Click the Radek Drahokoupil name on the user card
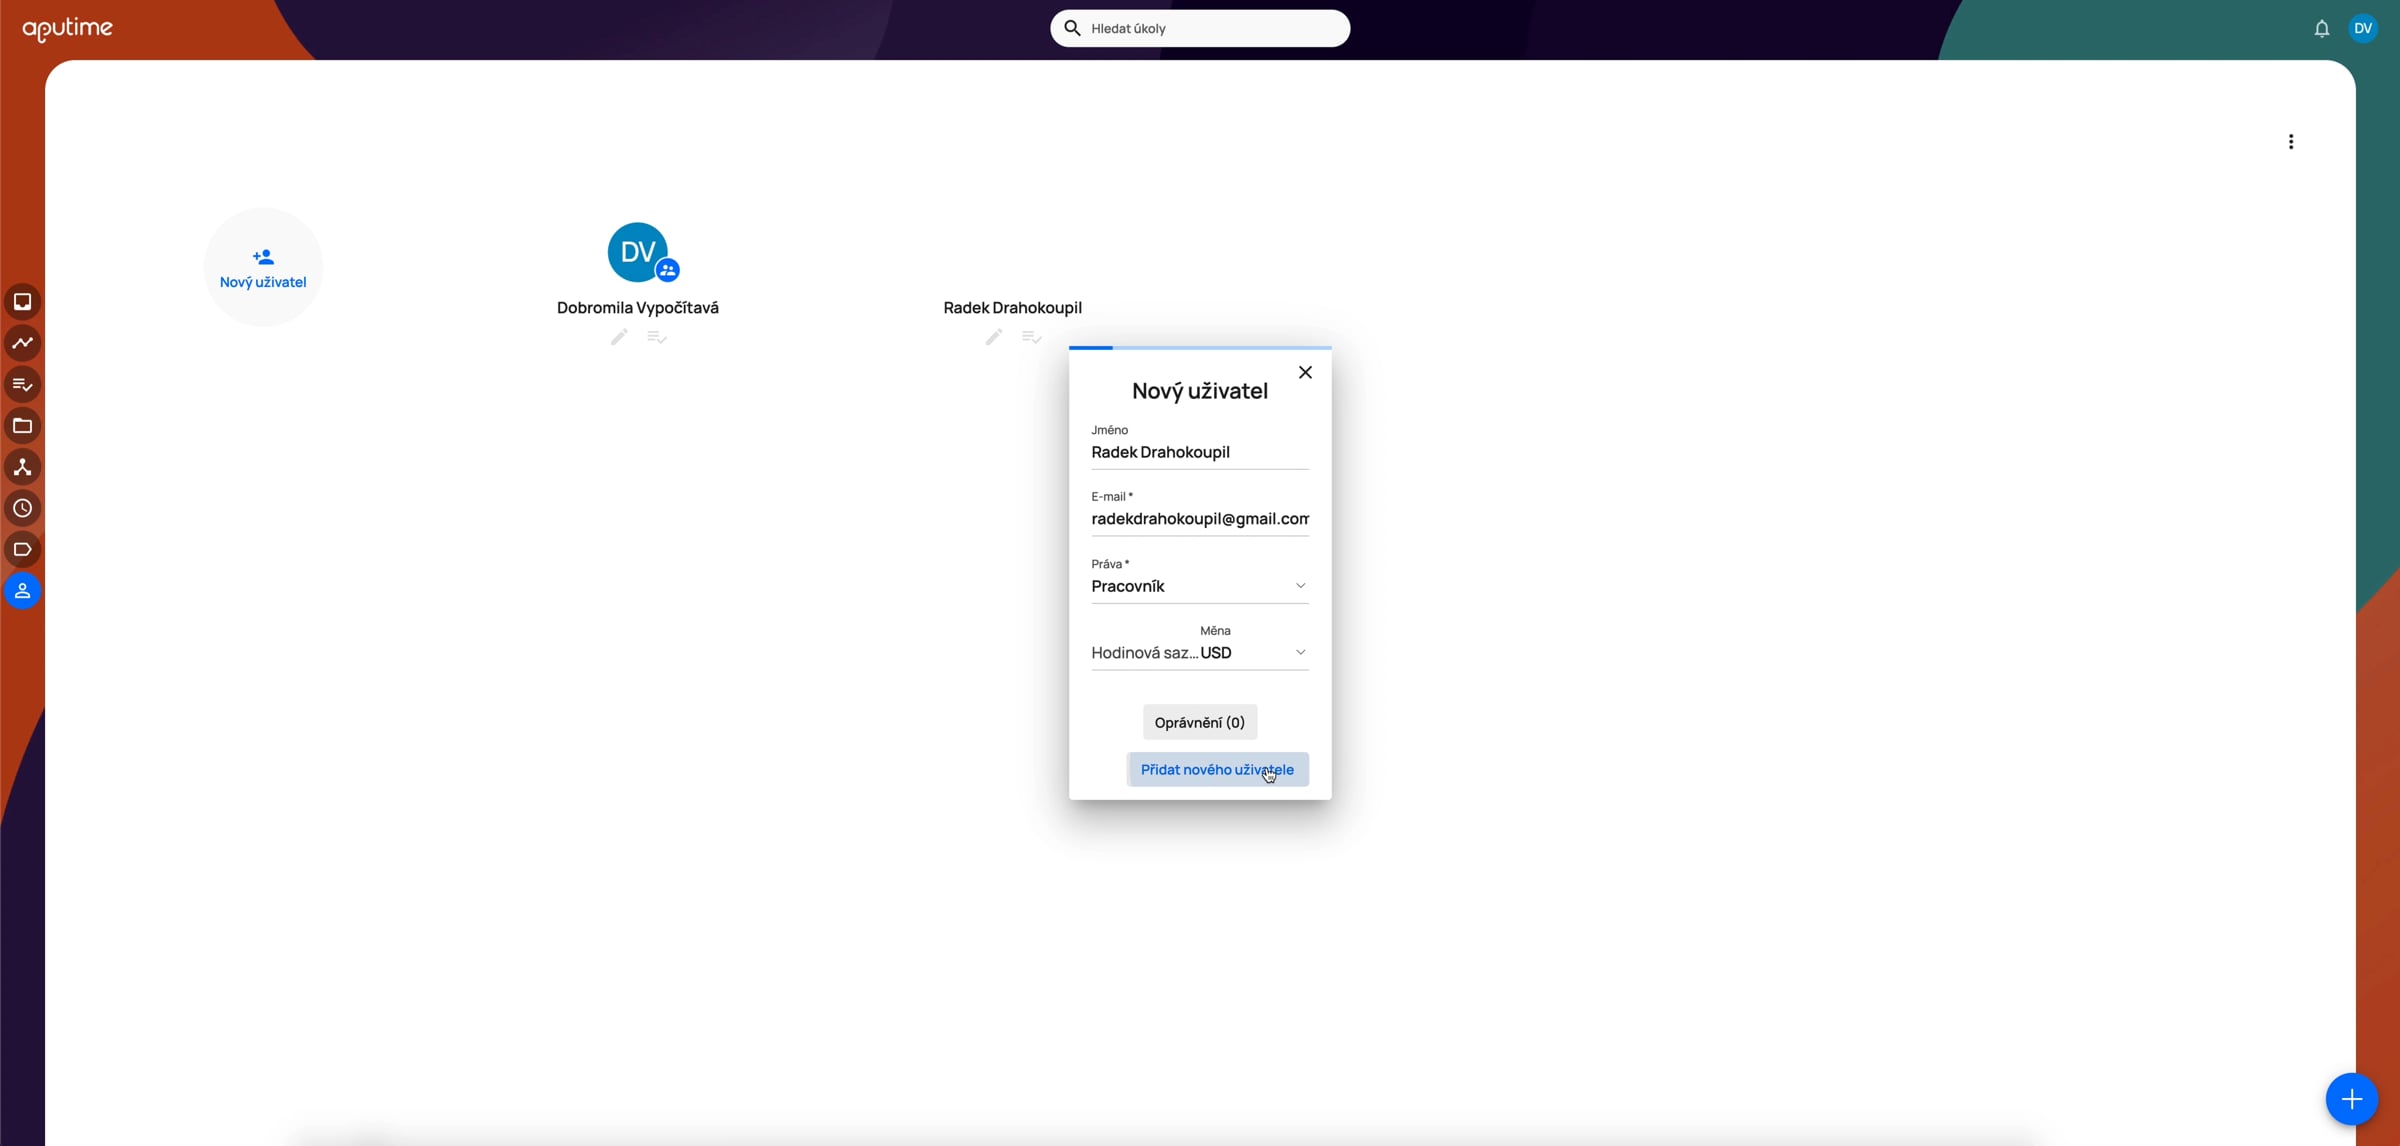The height and width of the screenshot is (1146, 2400). tap(1012, 308)
